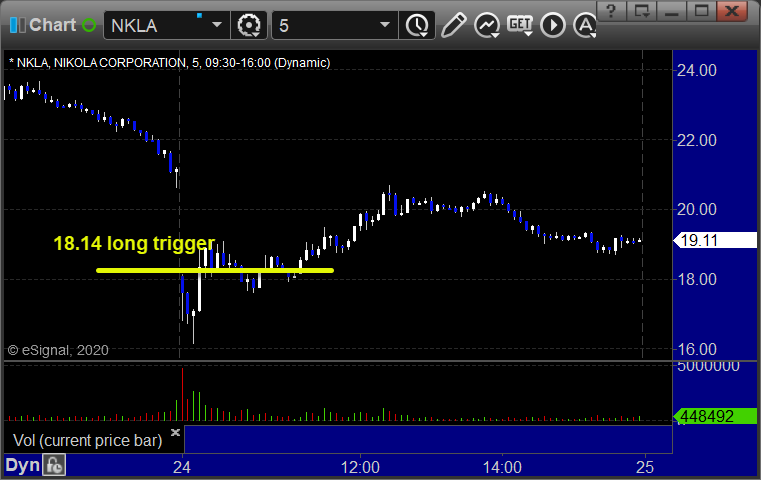The width and height of the screenshot is (761, 480).
Task: Toggle the fx lock icon beside Dyn
Action: point(54,465)
